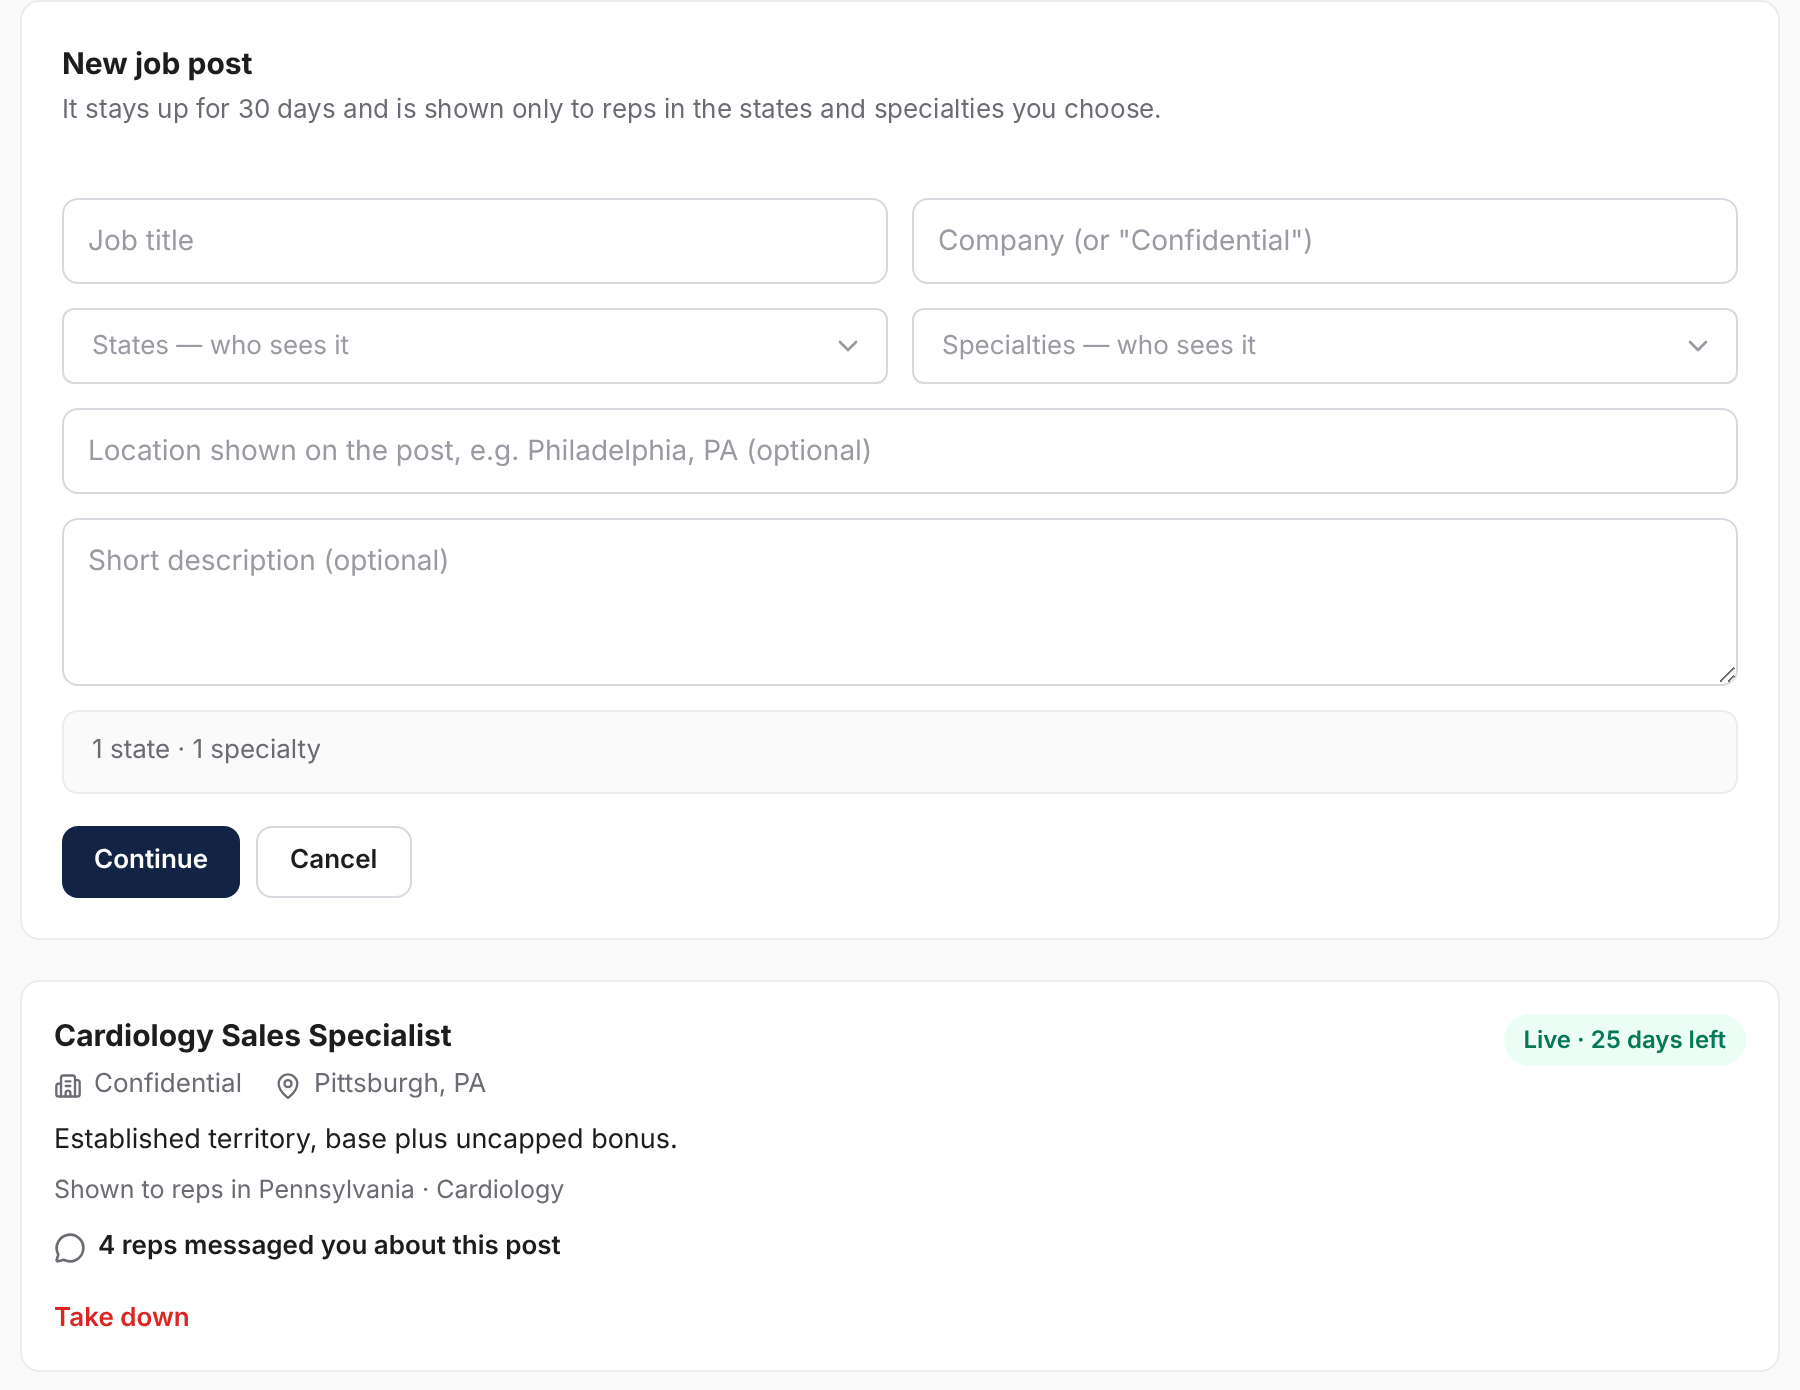Cancel the new job post
The image size is (1800, 1390).
(x=334, y=862)
